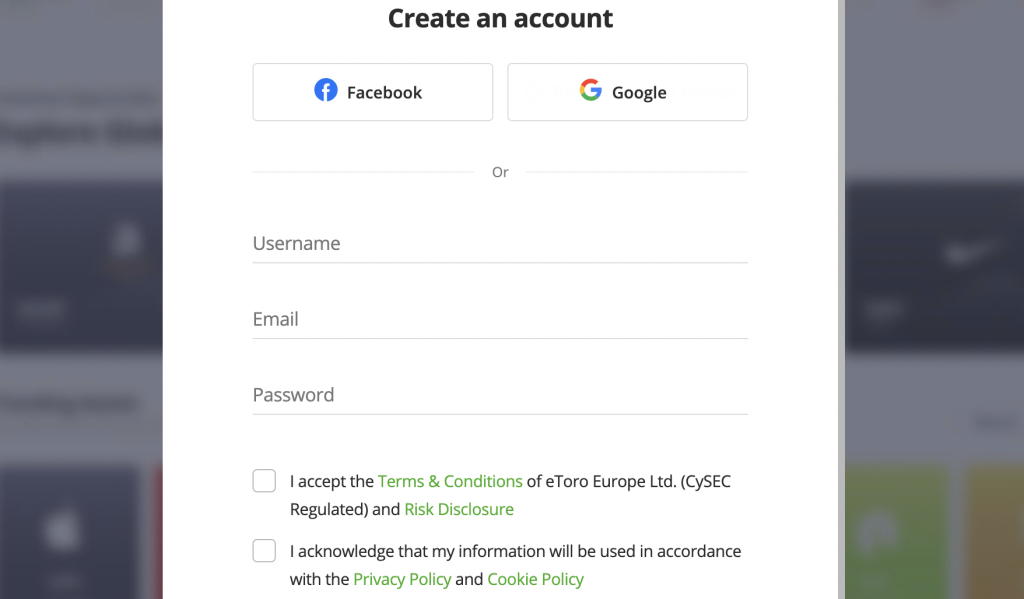Click the Google "G" logo icon
This screenshot has height=599, width=1024.
[589, 90]
